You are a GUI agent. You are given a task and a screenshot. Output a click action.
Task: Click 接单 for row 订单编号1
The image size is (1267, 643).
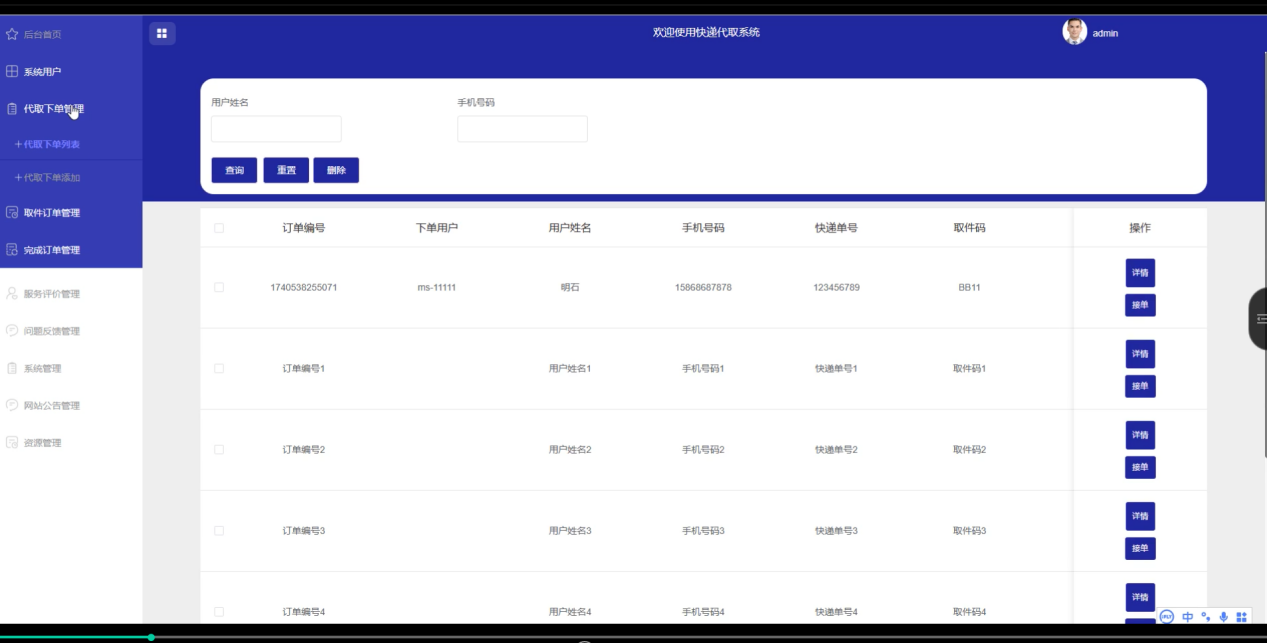click(x=1140, y=386)
